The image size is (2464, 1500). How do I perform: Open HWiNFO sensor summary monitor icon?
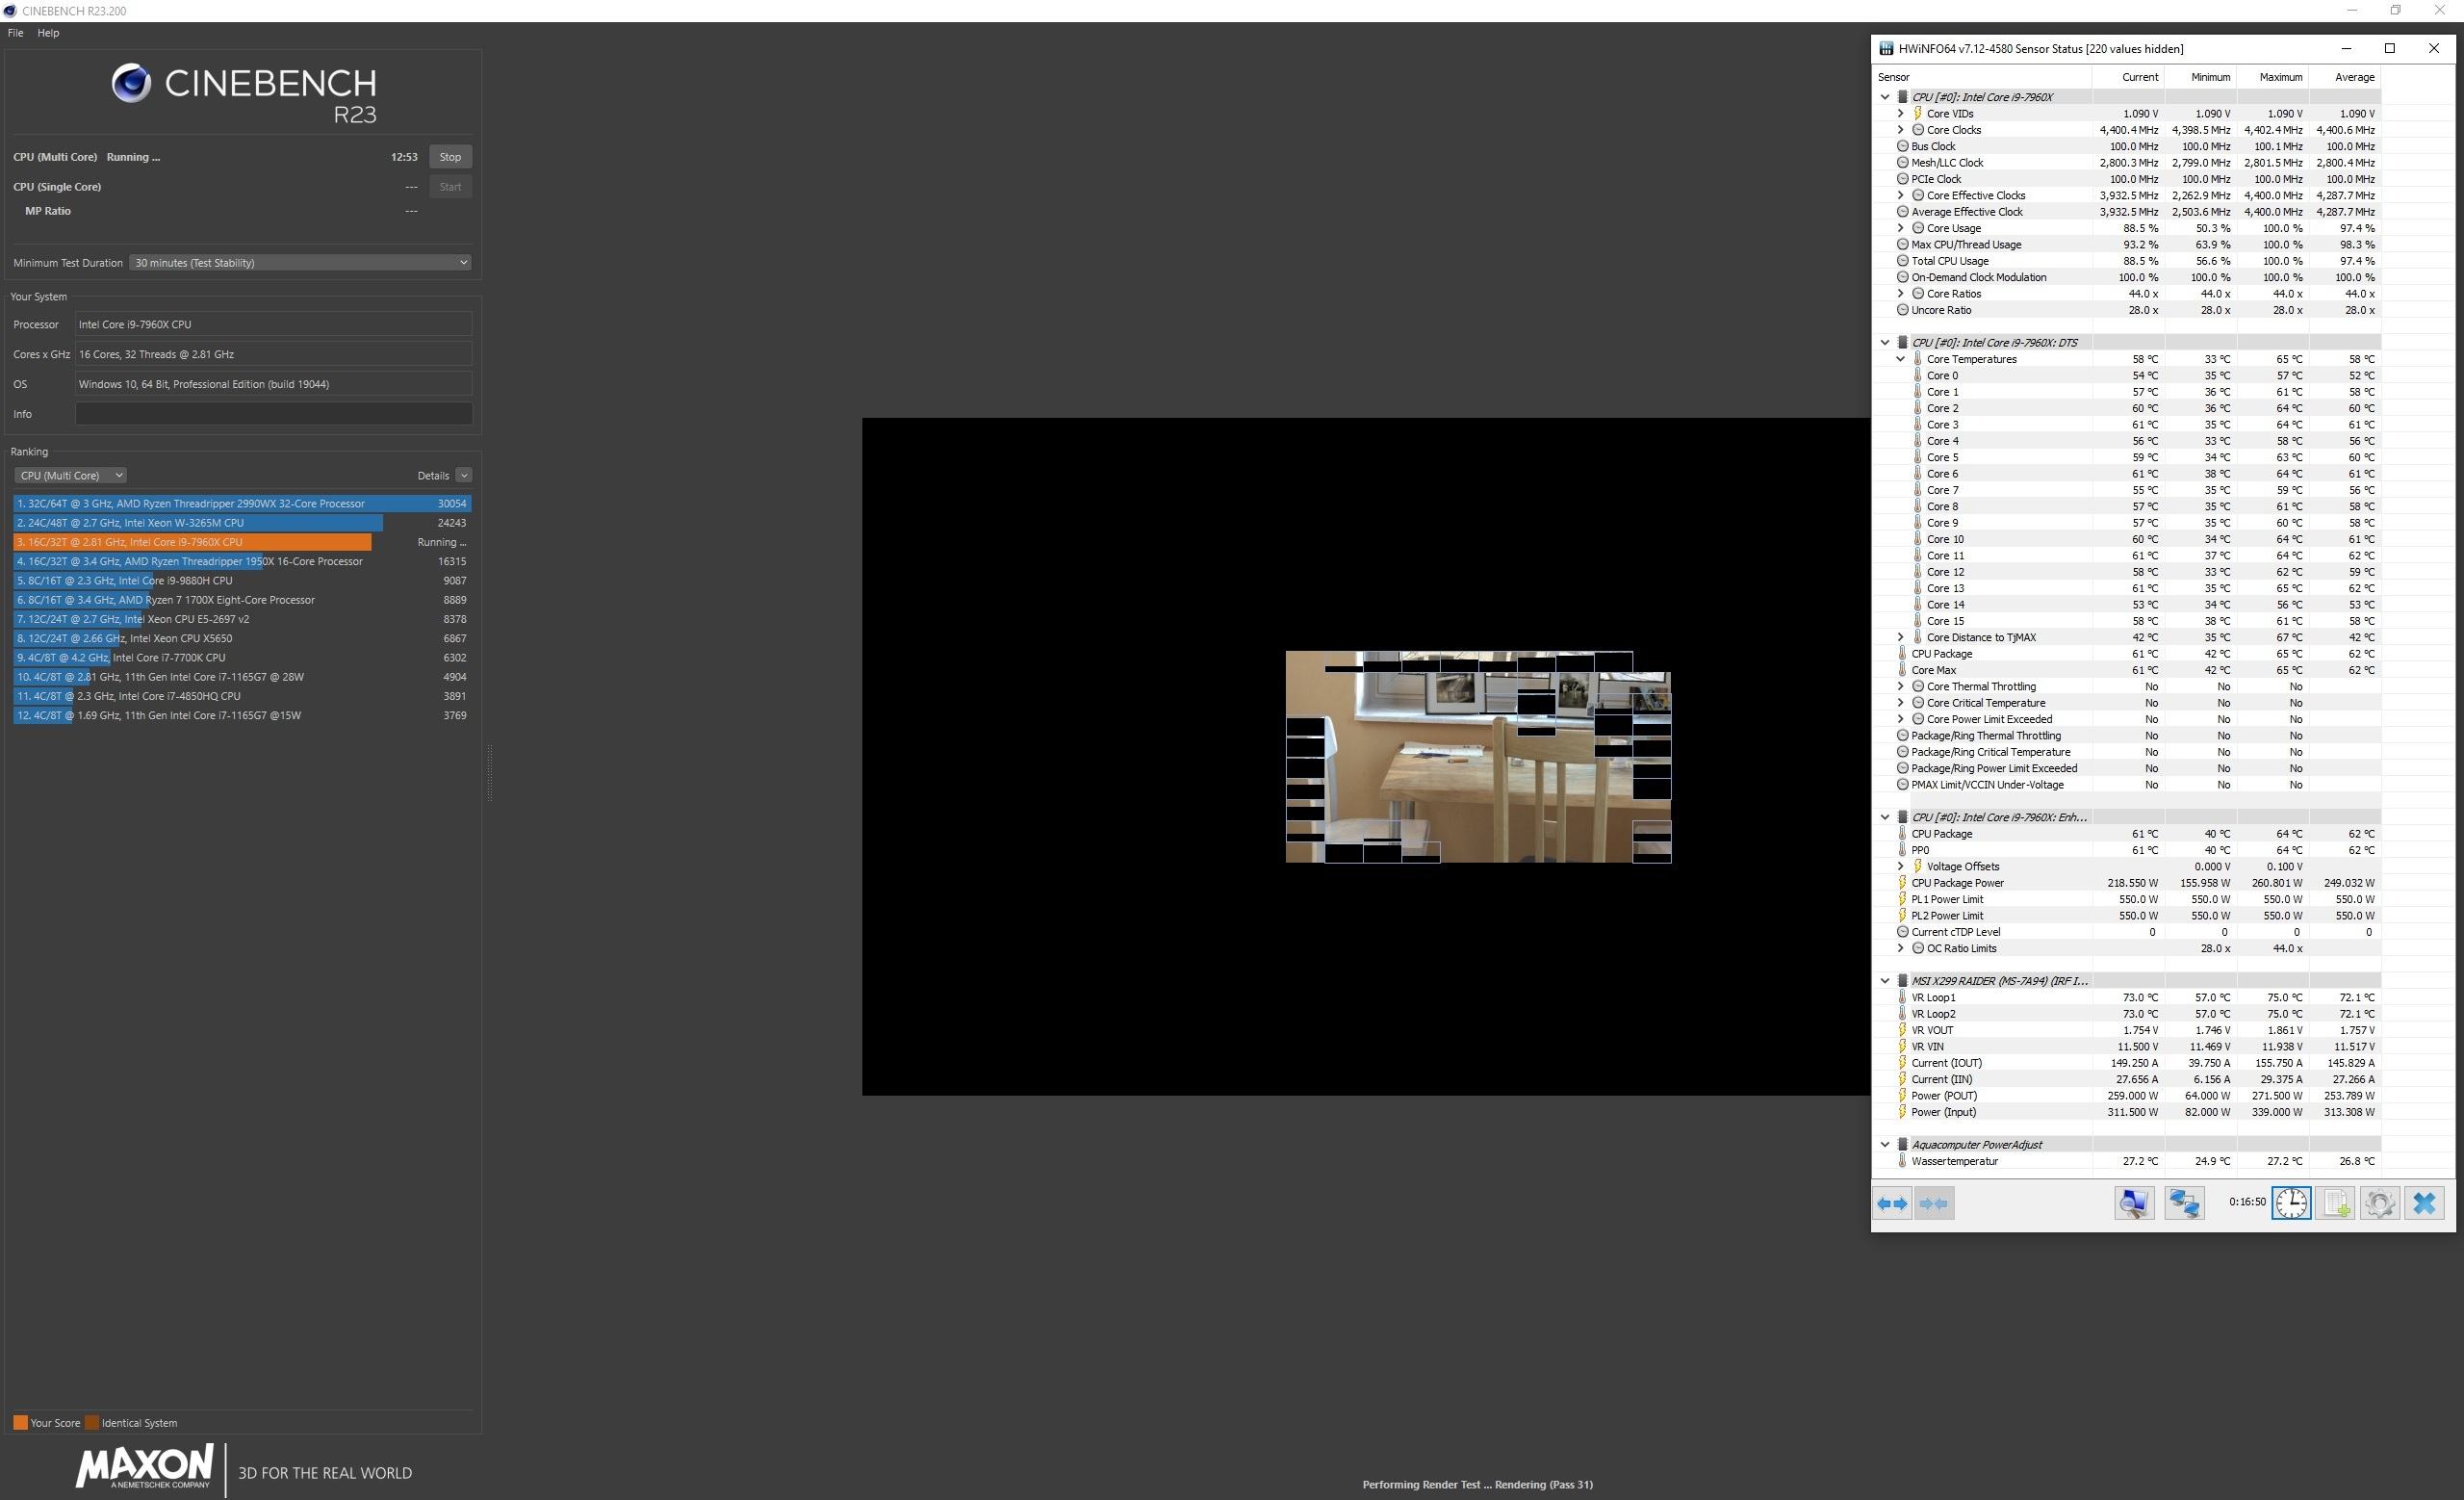(2134, 1203)
